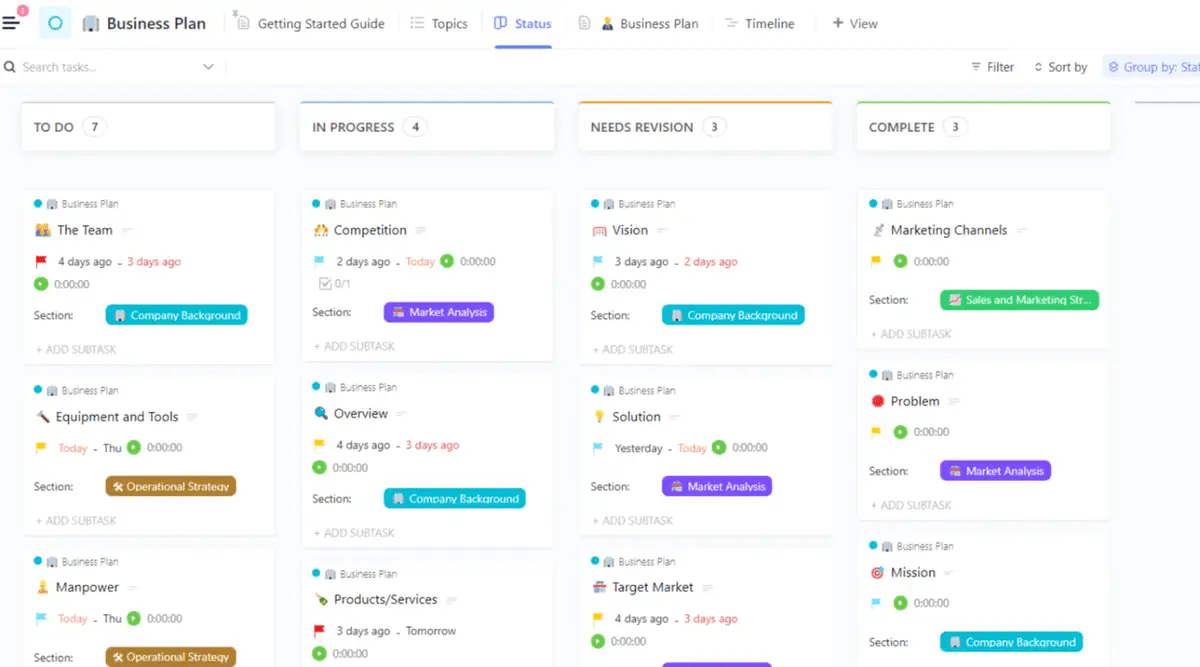Viewport: 1200px width, 667px height.
Task: Switch to the Timeline tab
Action: tap(759, 24)
